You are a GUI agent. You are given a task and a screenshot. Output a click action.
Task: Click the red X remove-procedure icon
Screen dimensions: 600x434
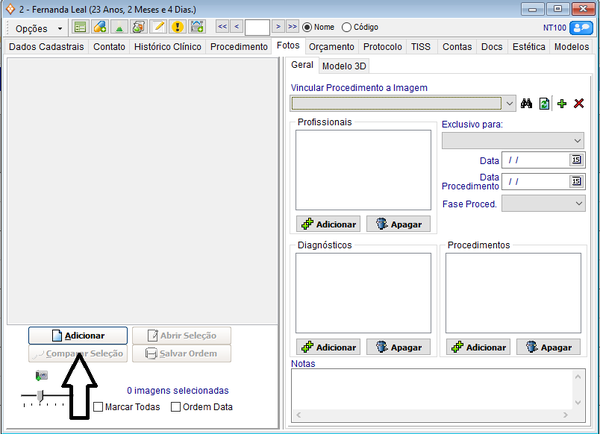578,103
